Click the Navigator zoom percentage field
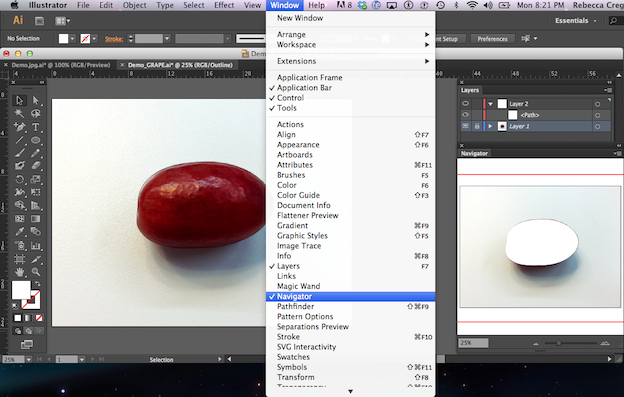The height and width of the screenshot is (397, 624). click(473, 343)
